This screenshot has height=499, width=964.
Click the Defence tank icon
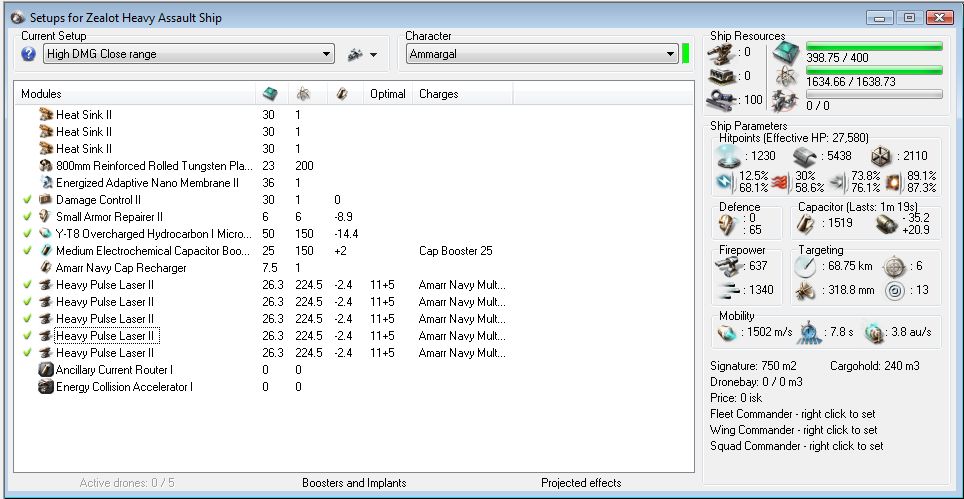click(x=728, y=225)
